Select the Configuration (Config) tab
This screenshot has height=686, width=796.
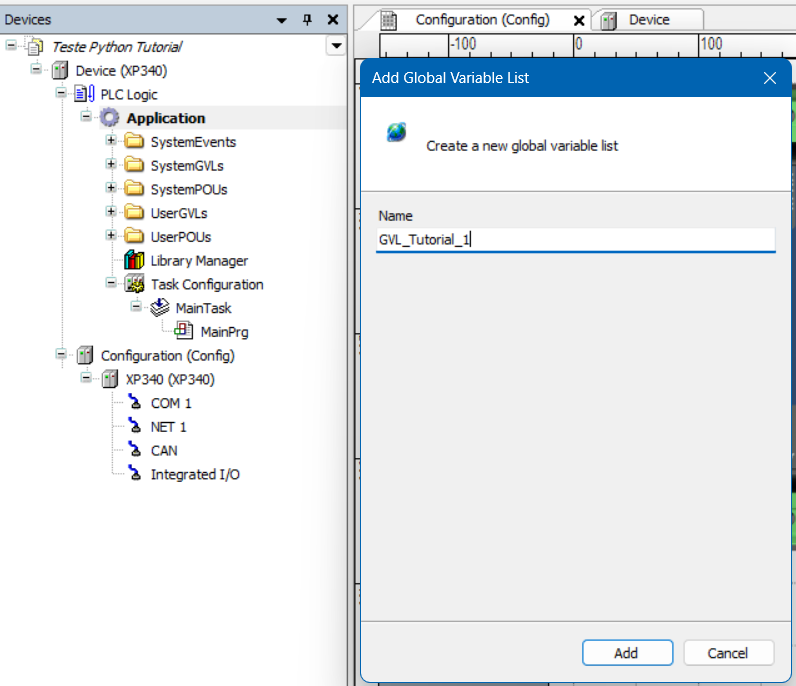[x=482, y=20]
